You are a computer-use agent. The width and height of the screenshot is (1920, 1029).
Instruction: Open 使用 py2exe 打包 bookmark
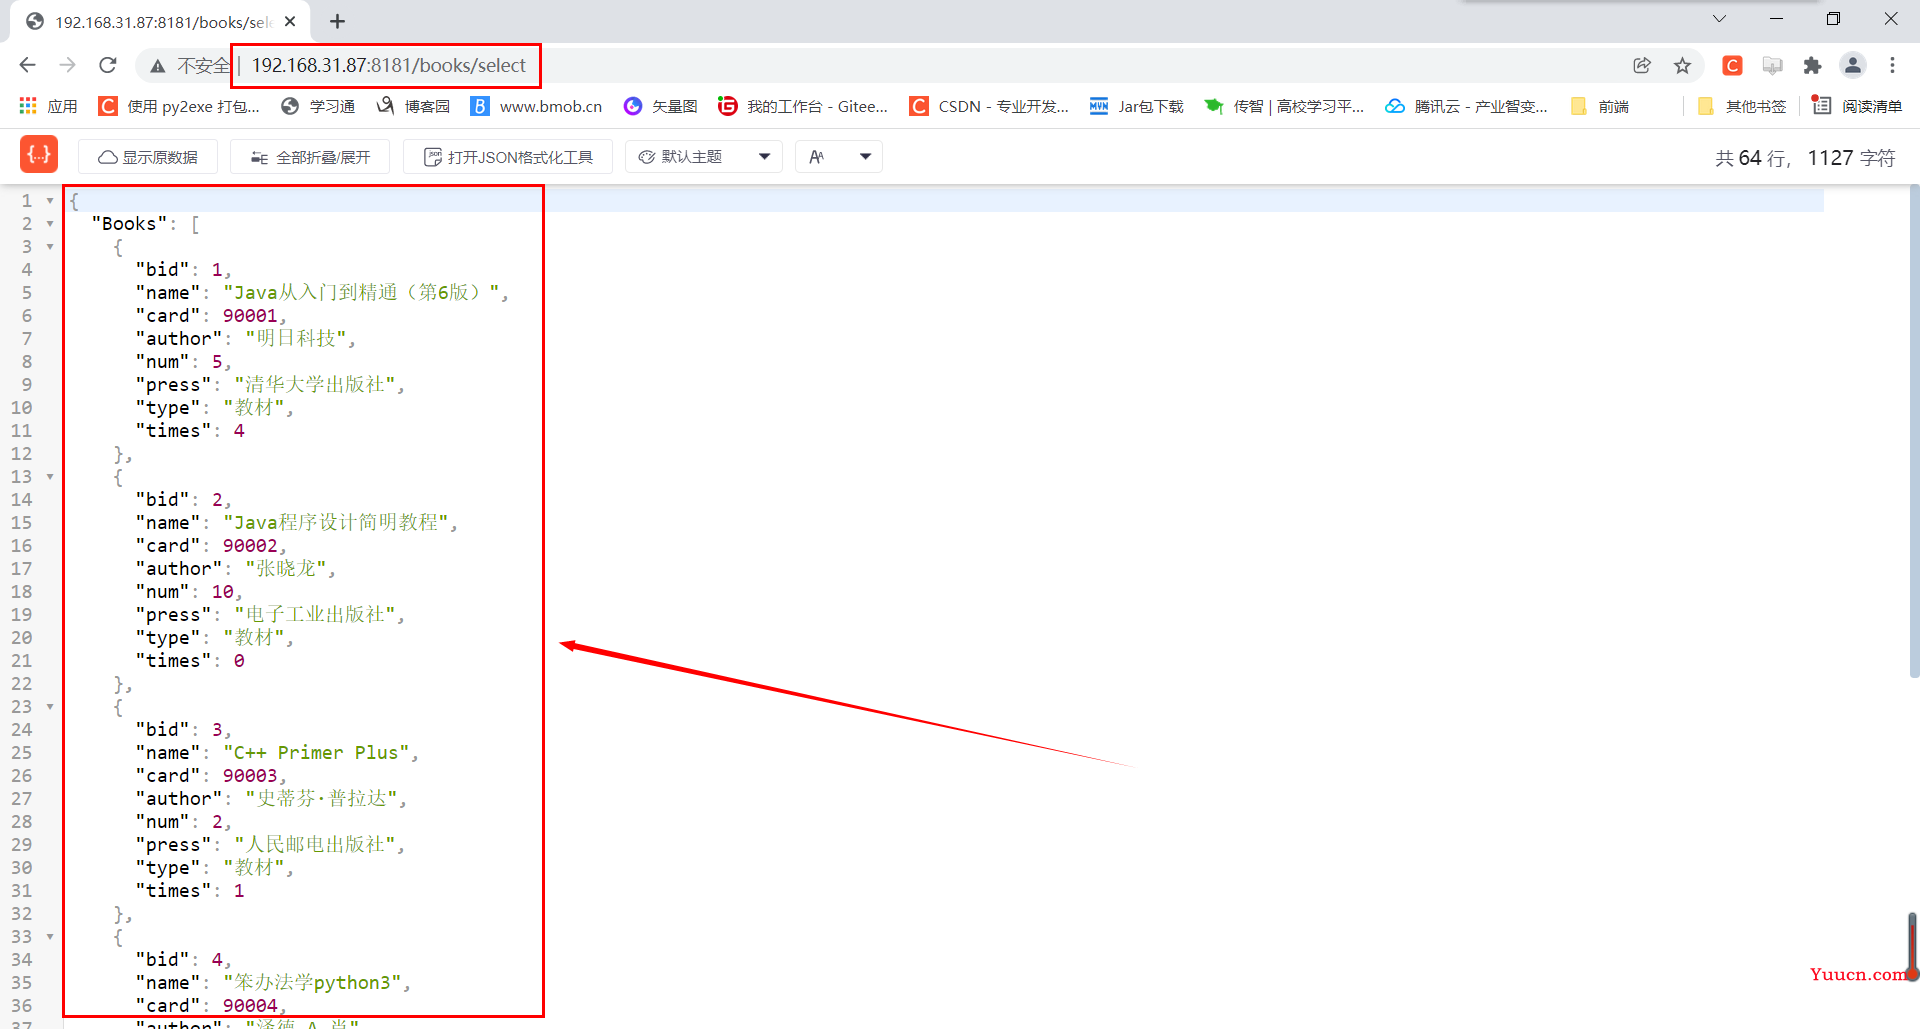point(179,106)
